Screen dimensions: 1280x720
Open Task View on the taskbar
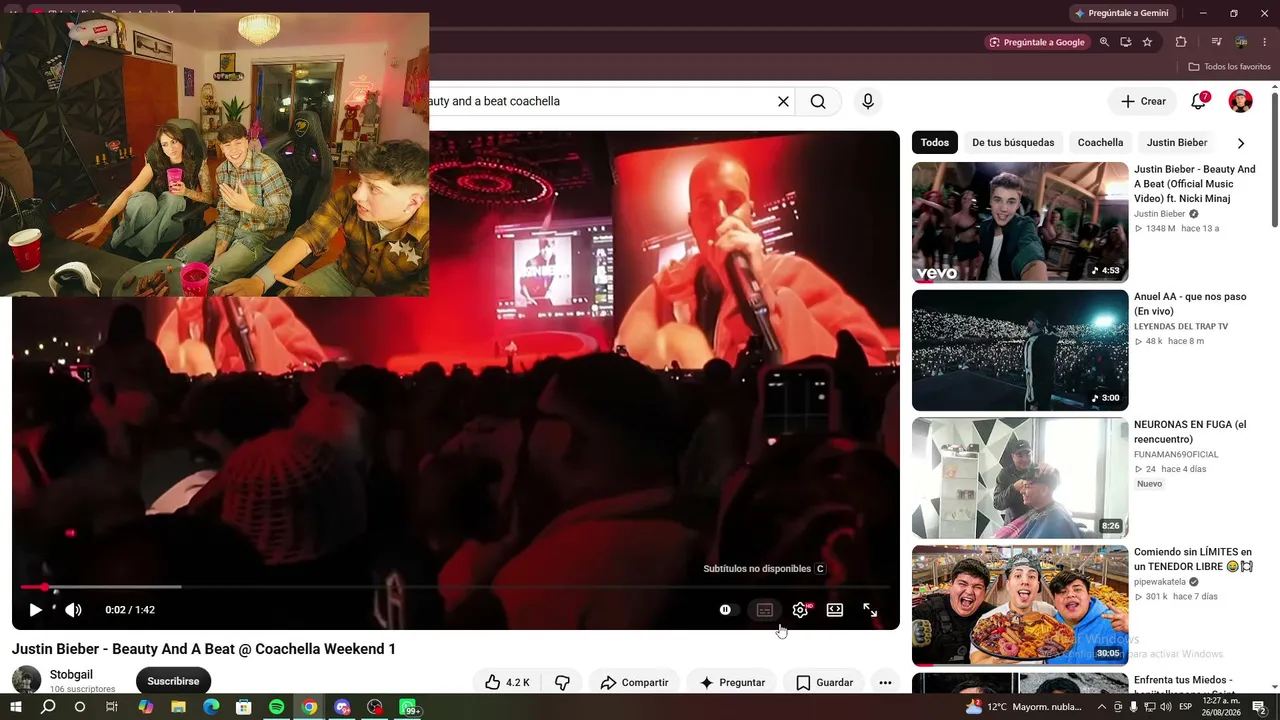(112, 707)
